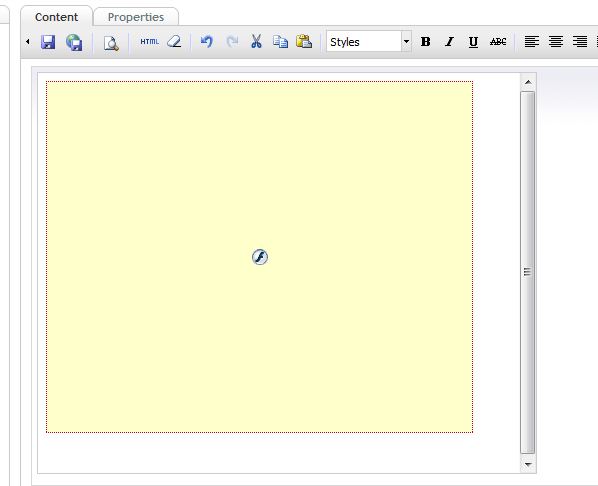Open the HTML source editor
This screenshot has width=598, height=486.
[x=149, y=42]
